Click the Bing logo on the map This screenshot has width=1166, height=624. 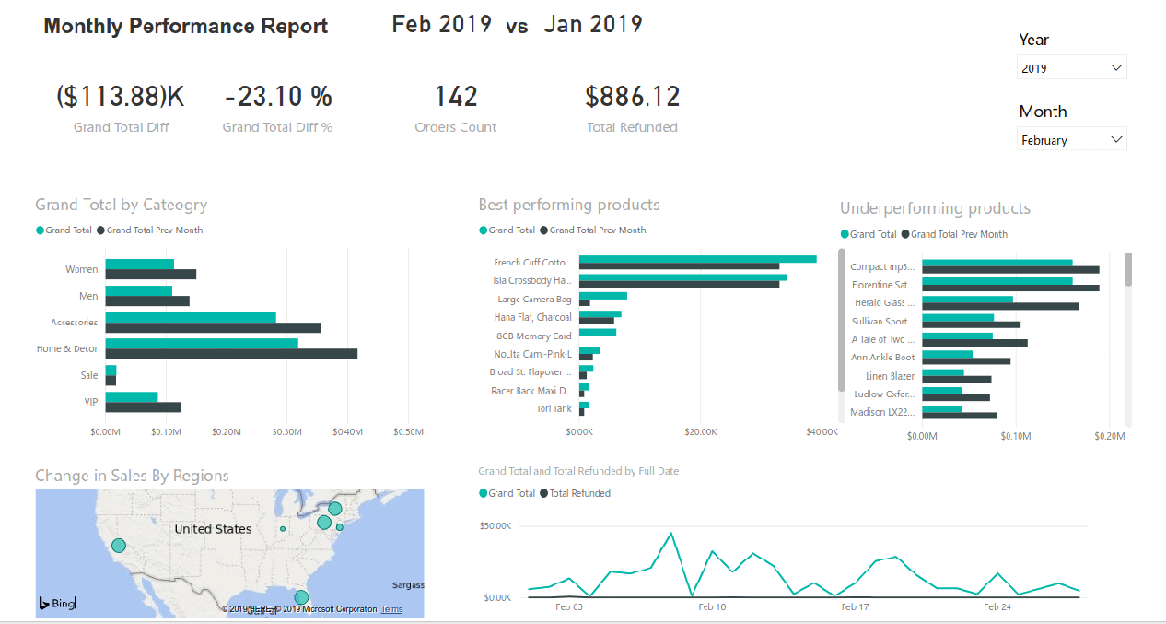point(57,603)
